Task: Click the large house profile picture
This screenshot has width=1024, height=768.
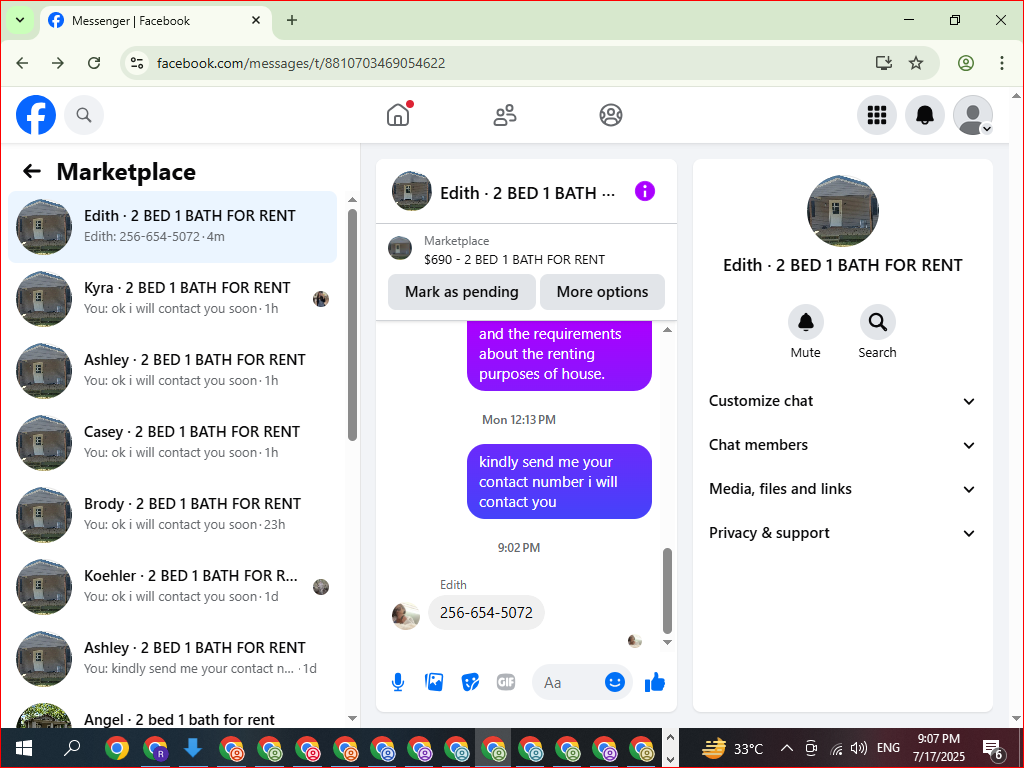Action: pyautogui.click(x=842, y=211)
